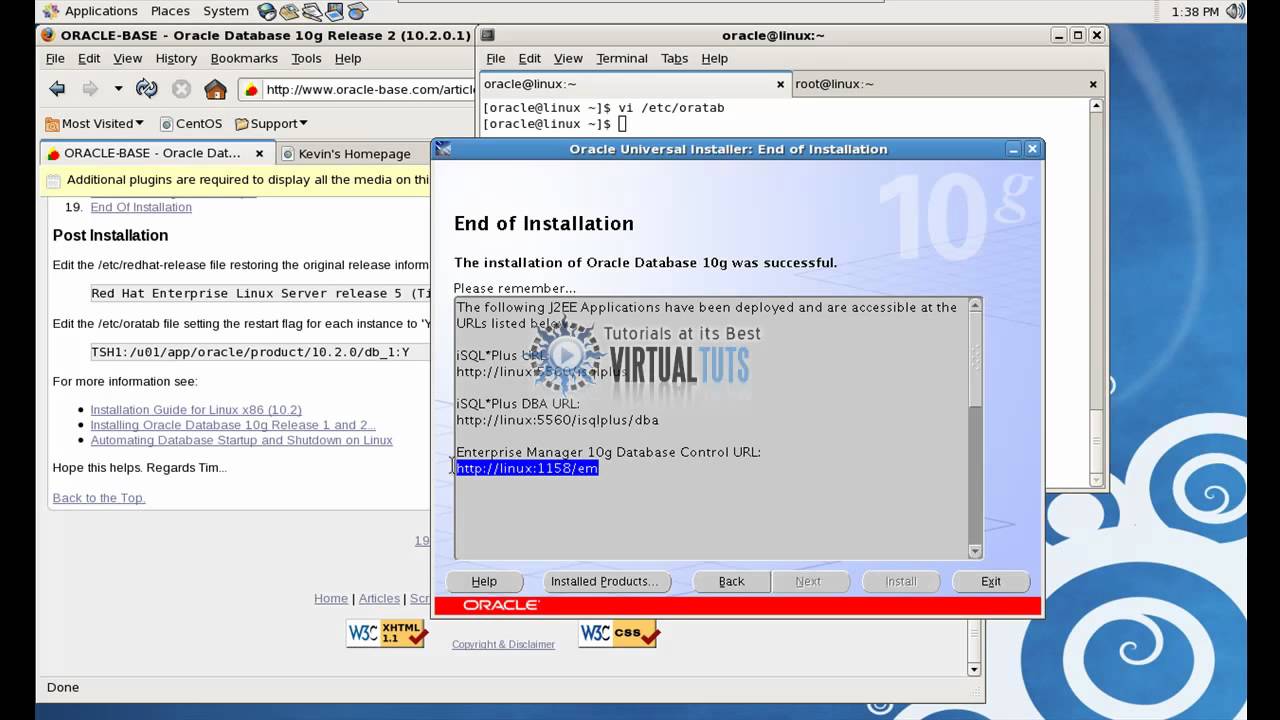Image resolution: width=1280 pixels, height=720 pixels.
Task: Open terminal window Help menu
Action: coord(714,58)
